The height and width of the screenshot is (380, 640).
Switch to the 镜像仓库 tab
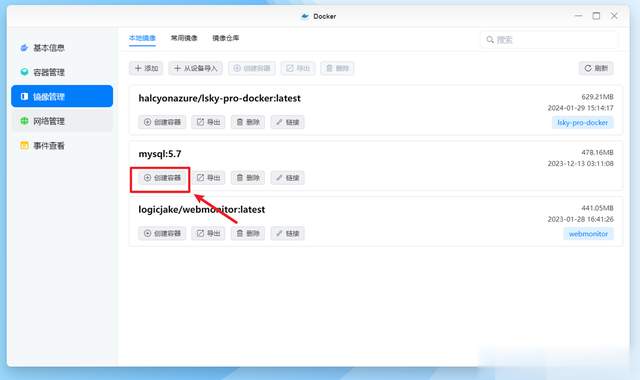226,38
